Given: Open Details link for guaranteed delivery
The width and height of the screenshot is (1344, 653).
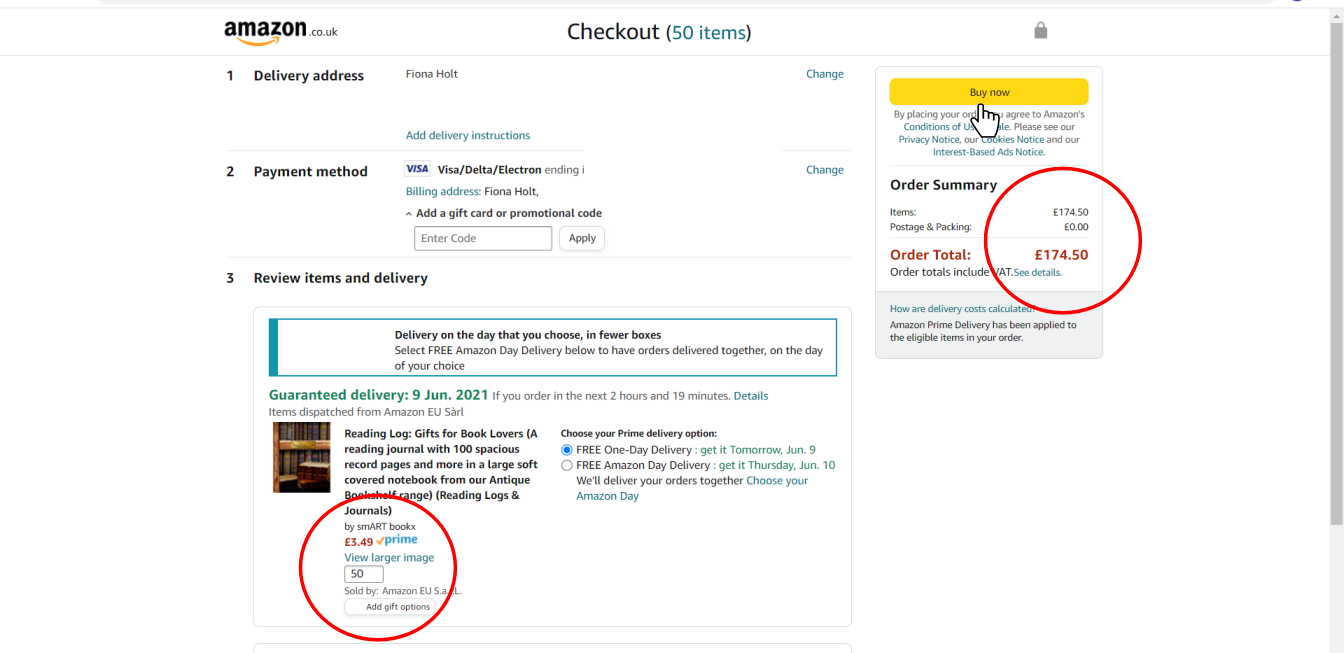Looking at the screenshot, I should (x=751, y=396).
